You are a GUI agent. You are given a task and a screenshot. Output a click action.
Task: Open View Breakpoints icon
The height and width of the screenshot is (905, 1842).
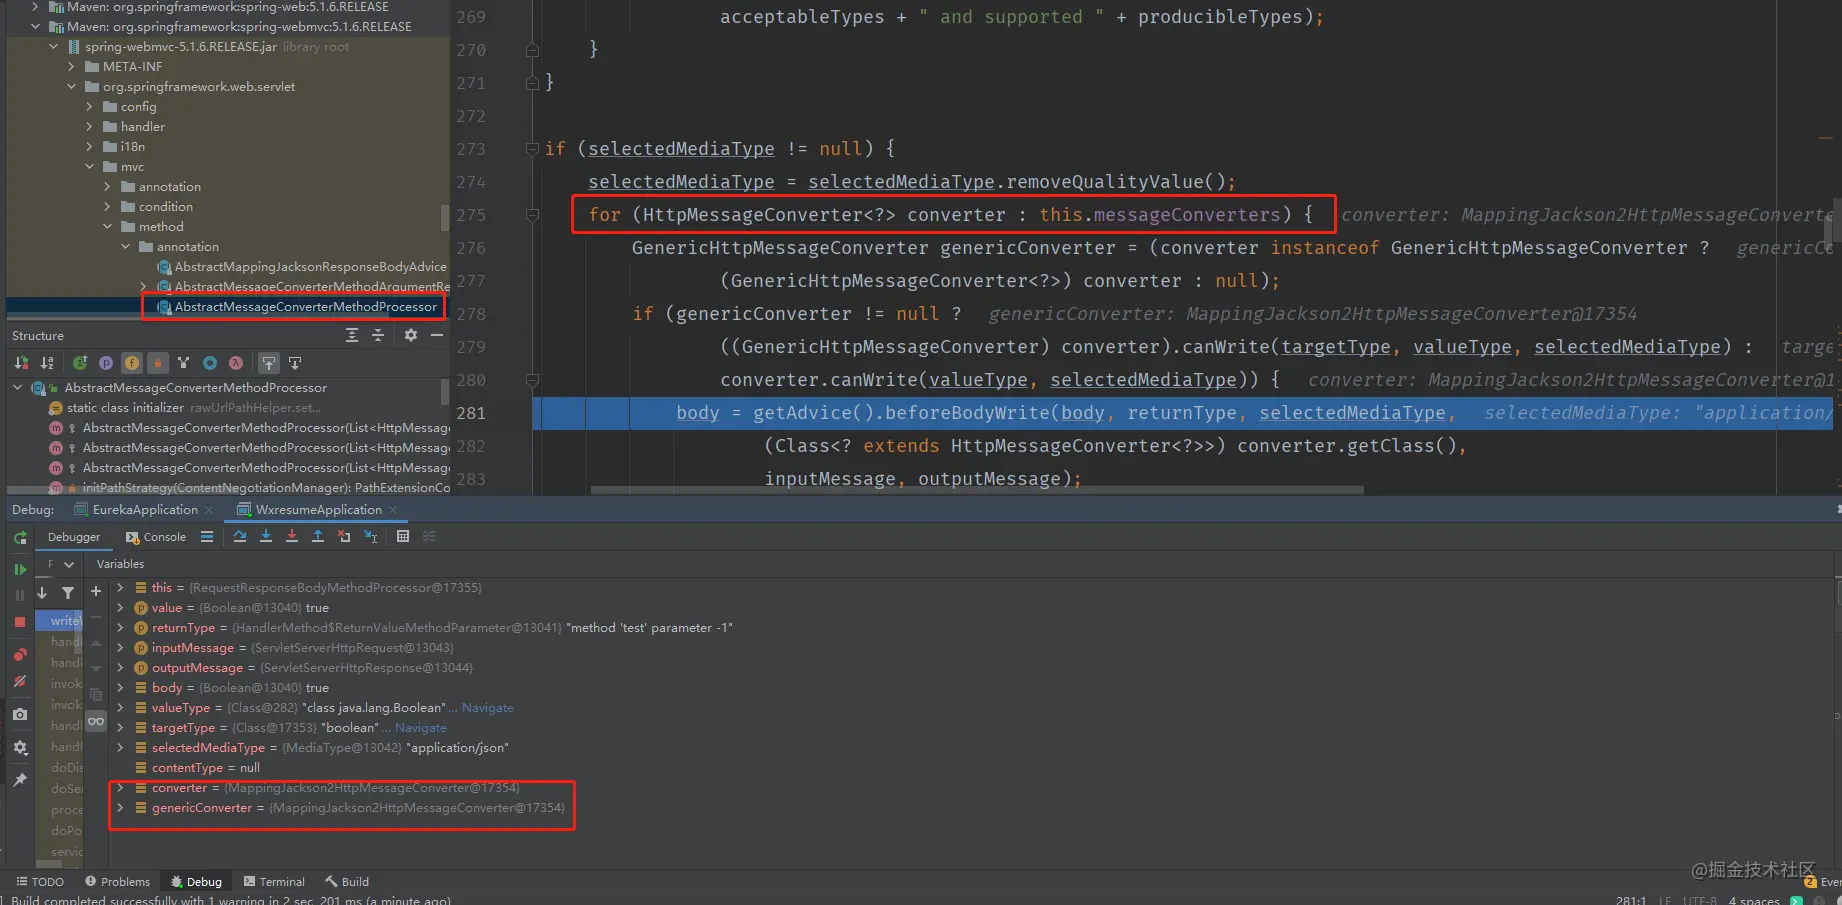pos(20,655)
